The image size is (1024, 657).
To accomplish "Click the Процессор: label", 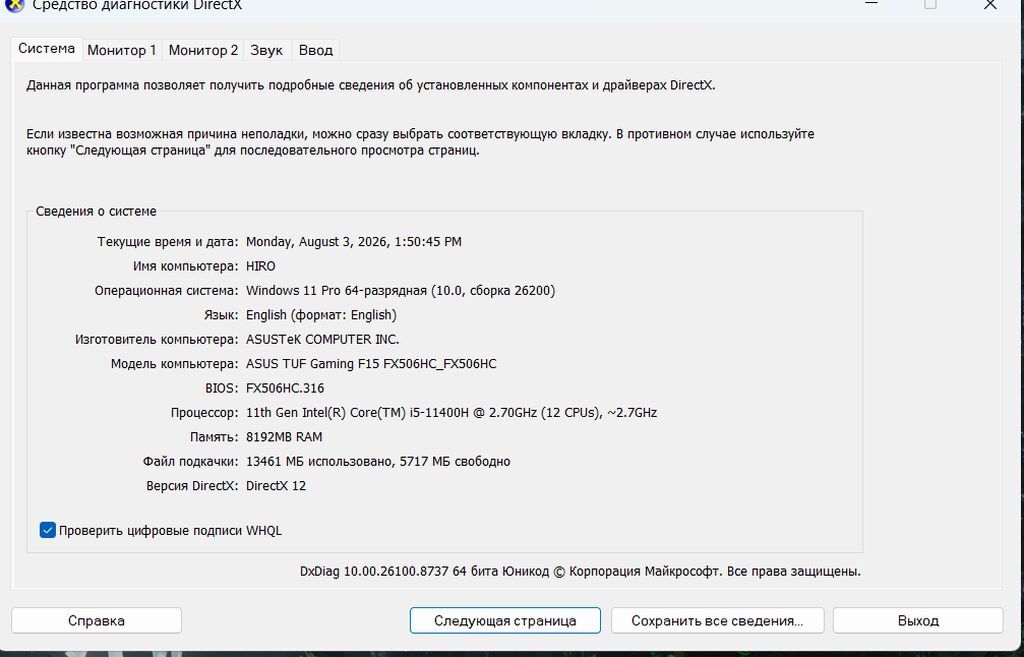I will 204,413.
